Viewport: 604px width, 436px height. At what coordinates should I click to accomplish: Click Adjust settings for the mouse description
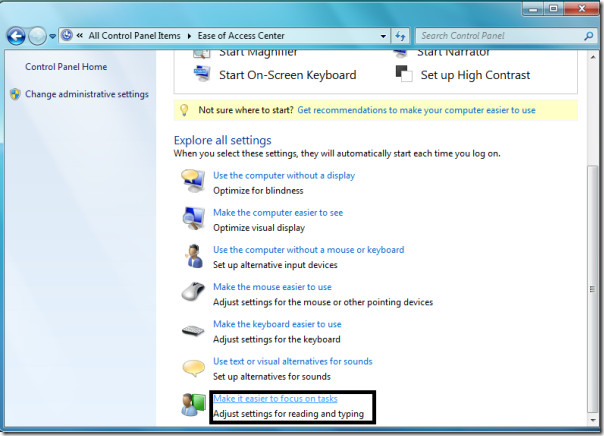tap(323, 302)
